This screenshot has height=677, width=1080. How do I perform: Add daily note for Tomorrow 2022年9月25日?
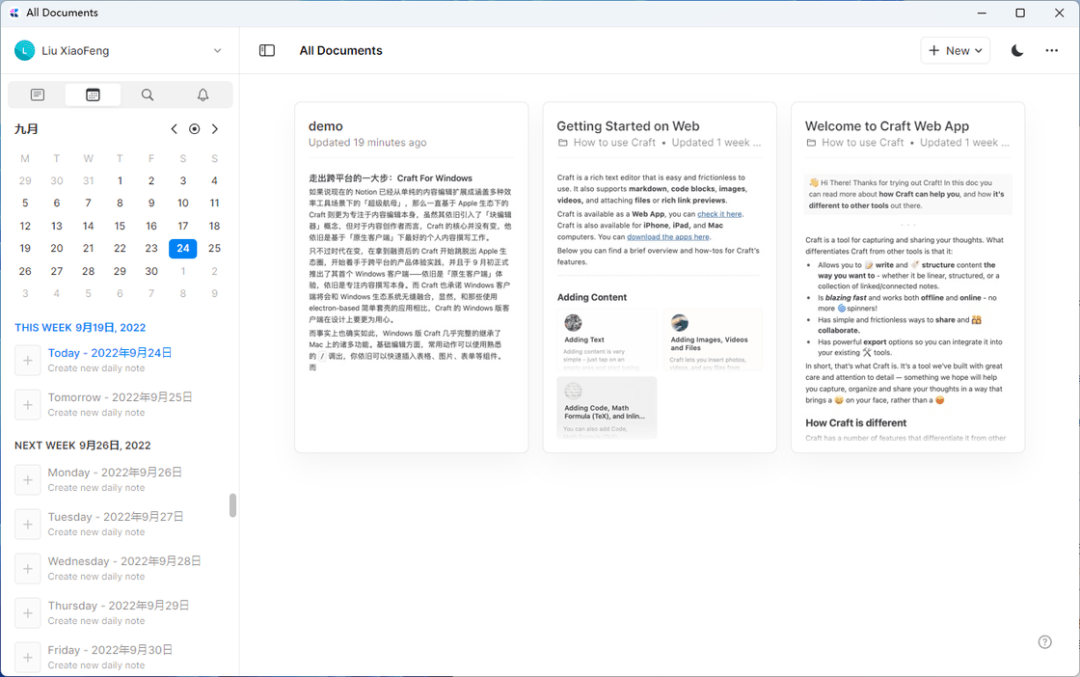coord(28,404)
